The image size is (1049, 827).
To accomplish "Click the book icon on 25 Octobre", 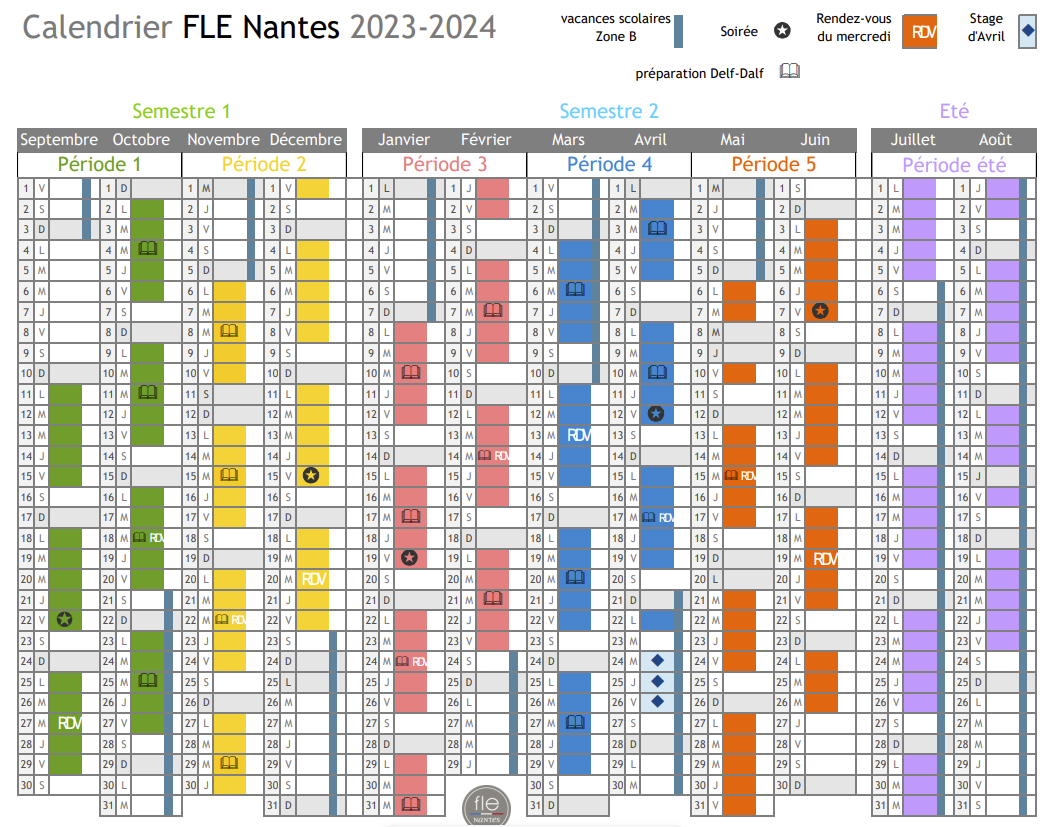I will tap(147, 681).
